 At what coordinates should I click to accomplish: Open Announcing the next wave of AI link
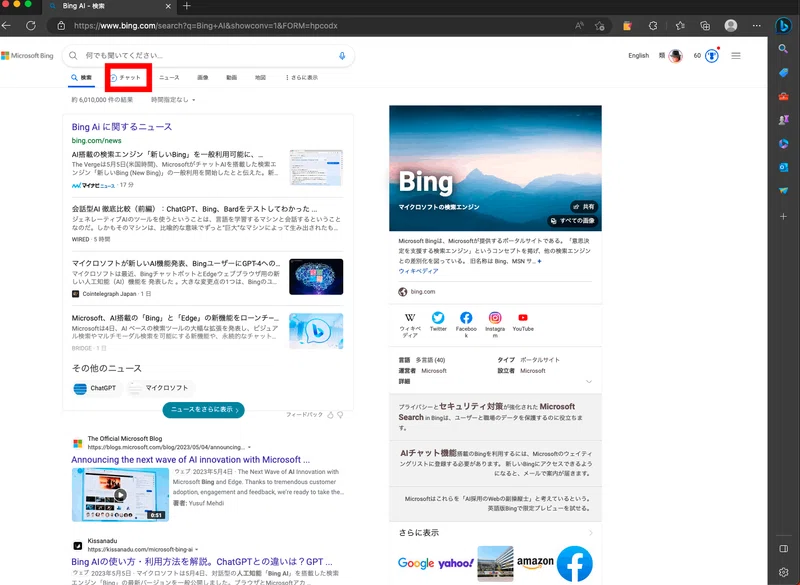tap(190, 460)
